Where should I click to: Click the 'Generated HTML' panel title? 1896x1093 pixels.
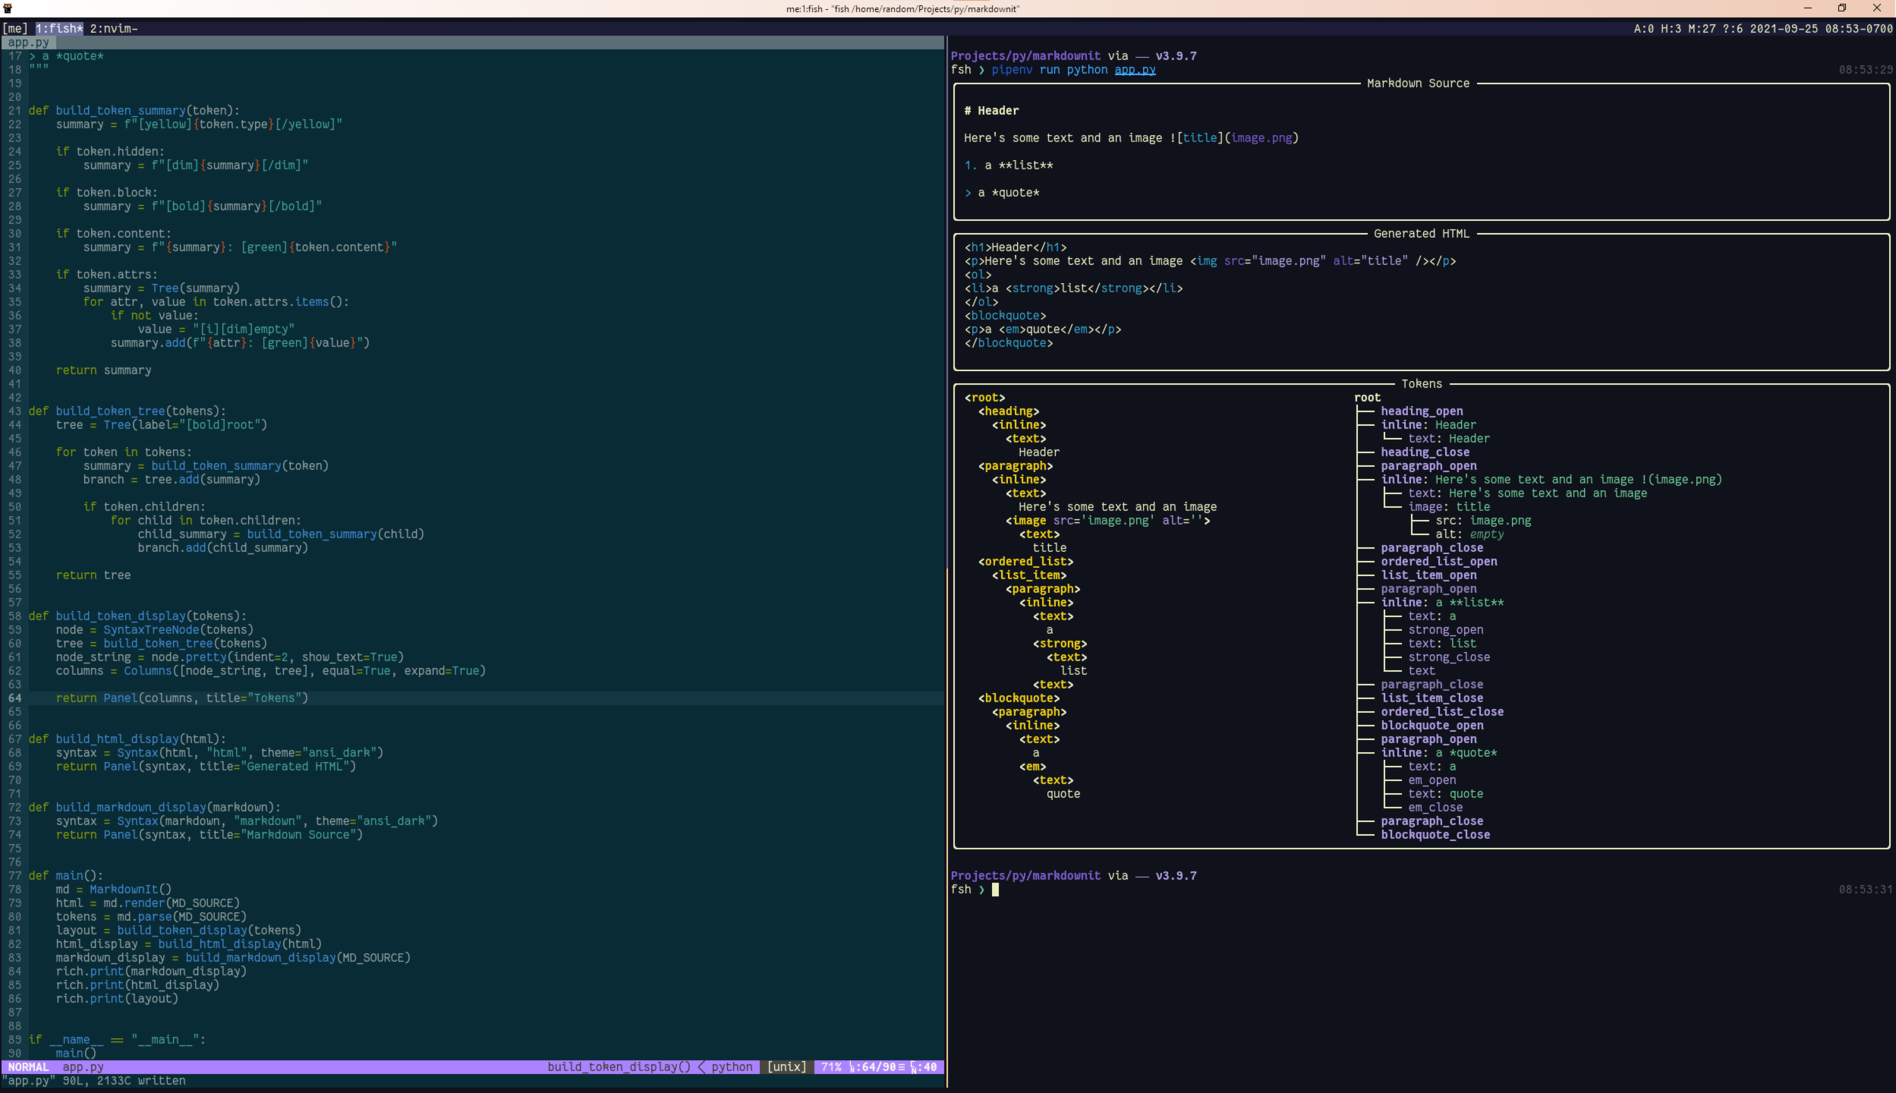1421,233
